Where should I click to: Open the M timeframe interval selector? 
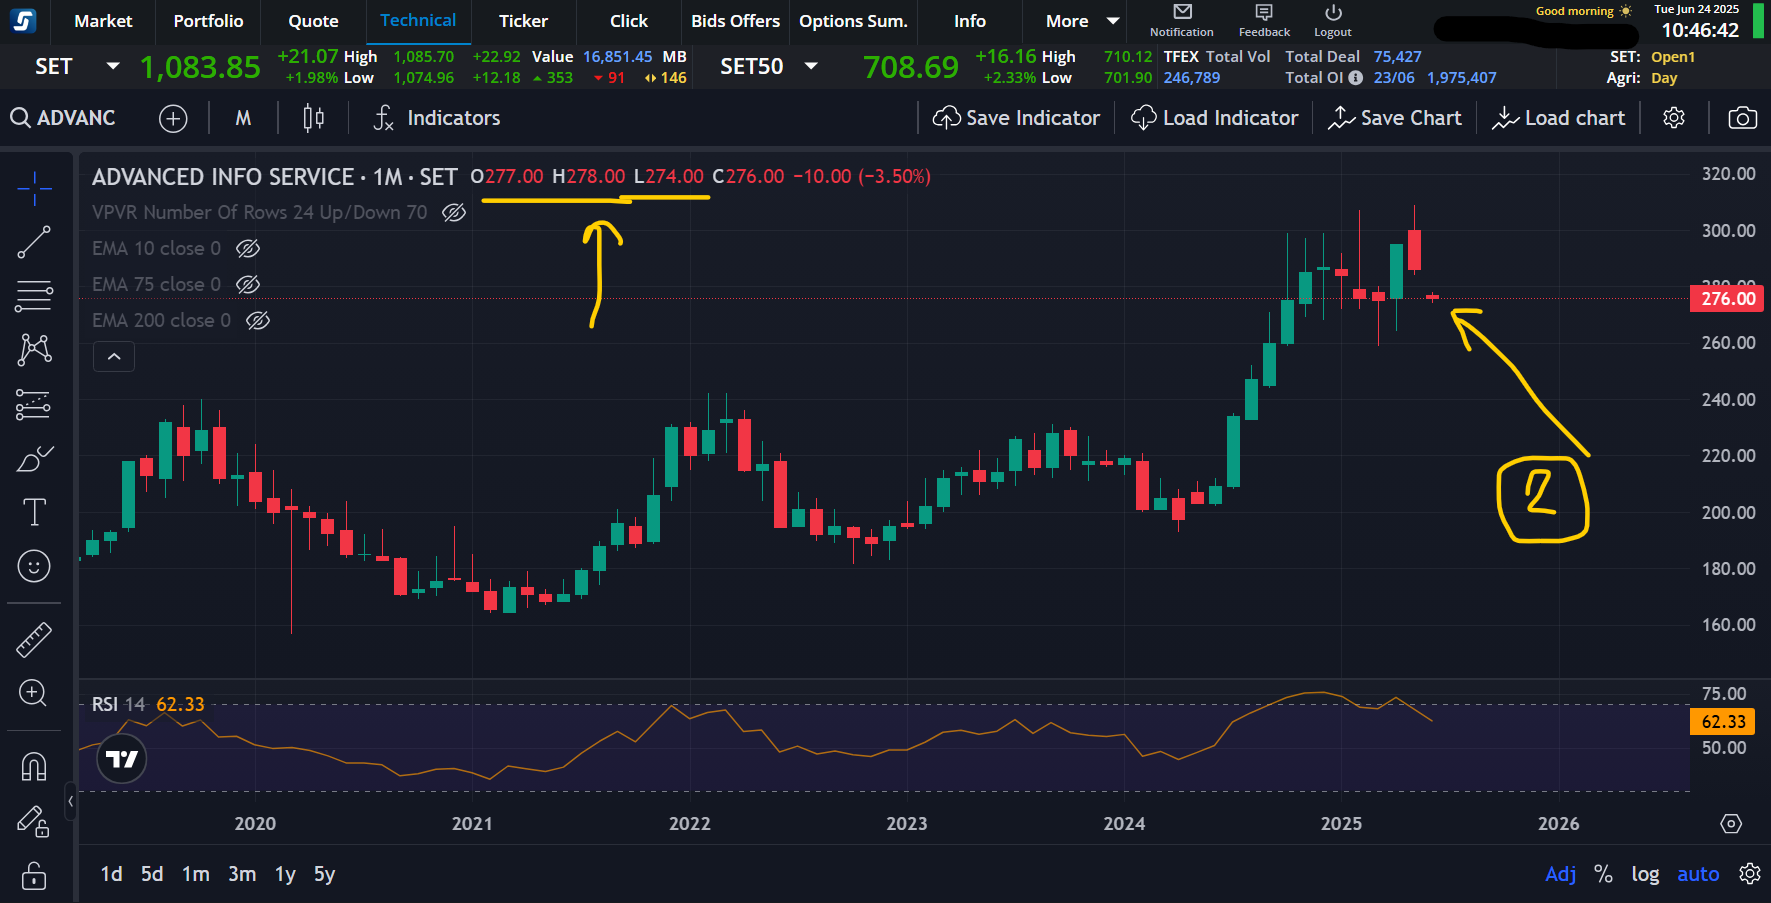click(x=243, y=118)
